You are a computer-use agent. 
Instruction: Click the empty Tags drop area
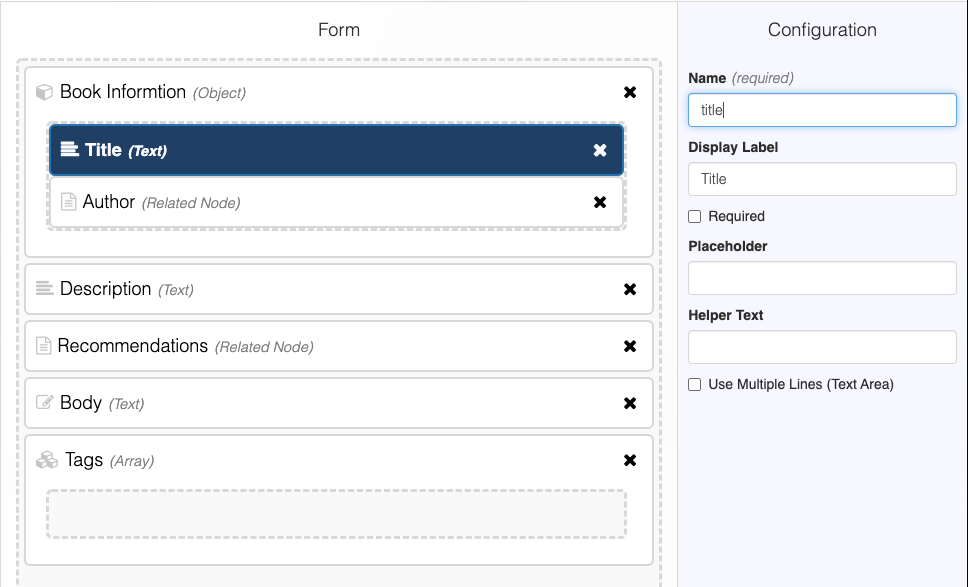336,514
